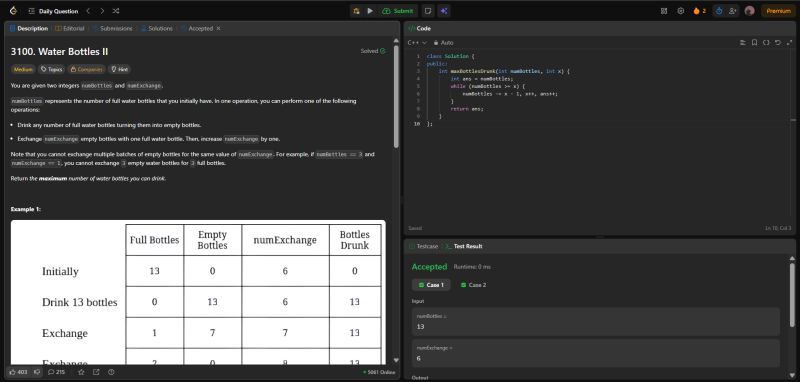Switch to the Solutions tab

pos(157,29)
